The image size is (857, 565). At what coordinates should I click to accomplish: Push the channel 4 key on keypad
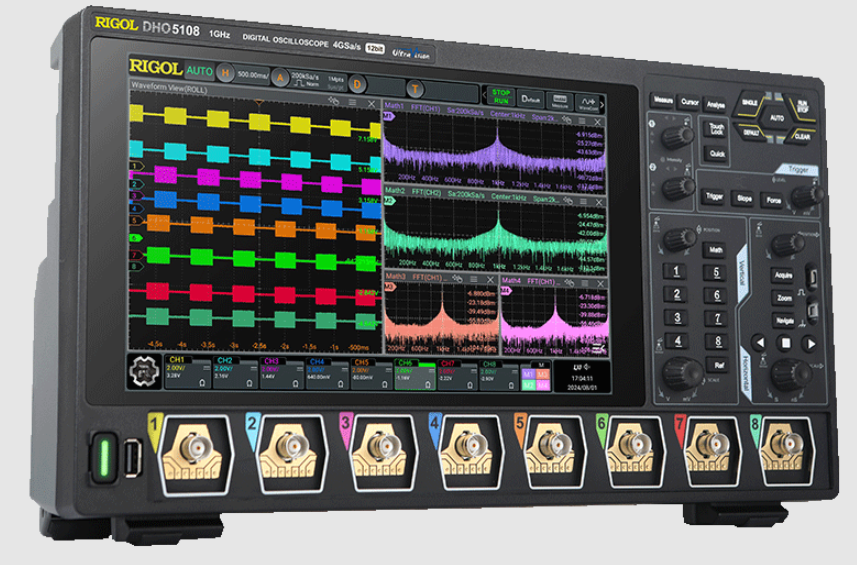click(x=678, y=340)
